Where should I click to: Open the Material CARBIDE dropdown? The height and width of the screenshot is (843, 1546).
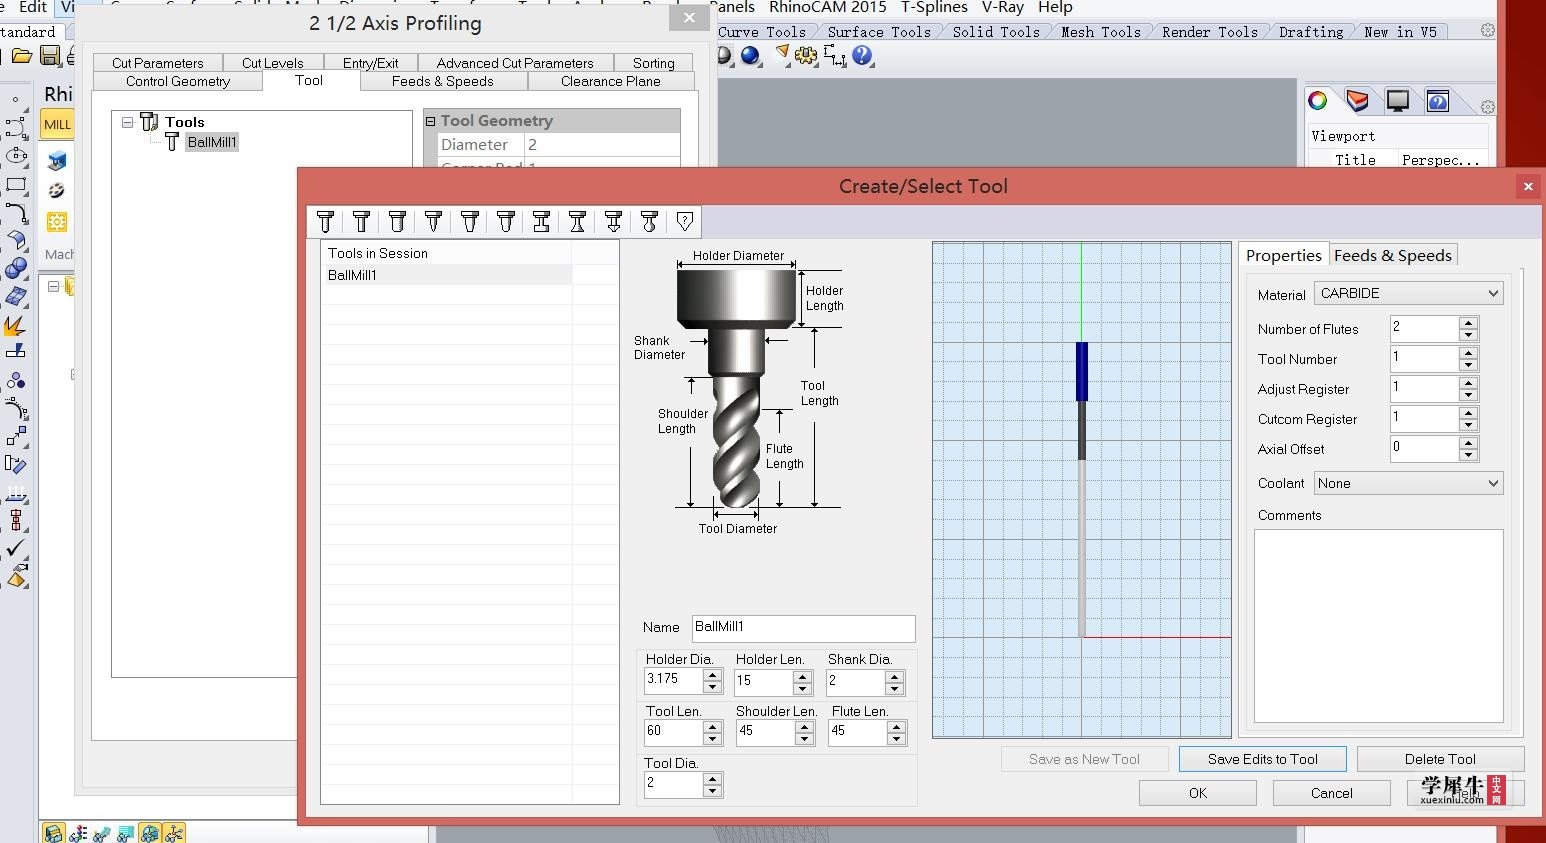[x=1408, y=293]
